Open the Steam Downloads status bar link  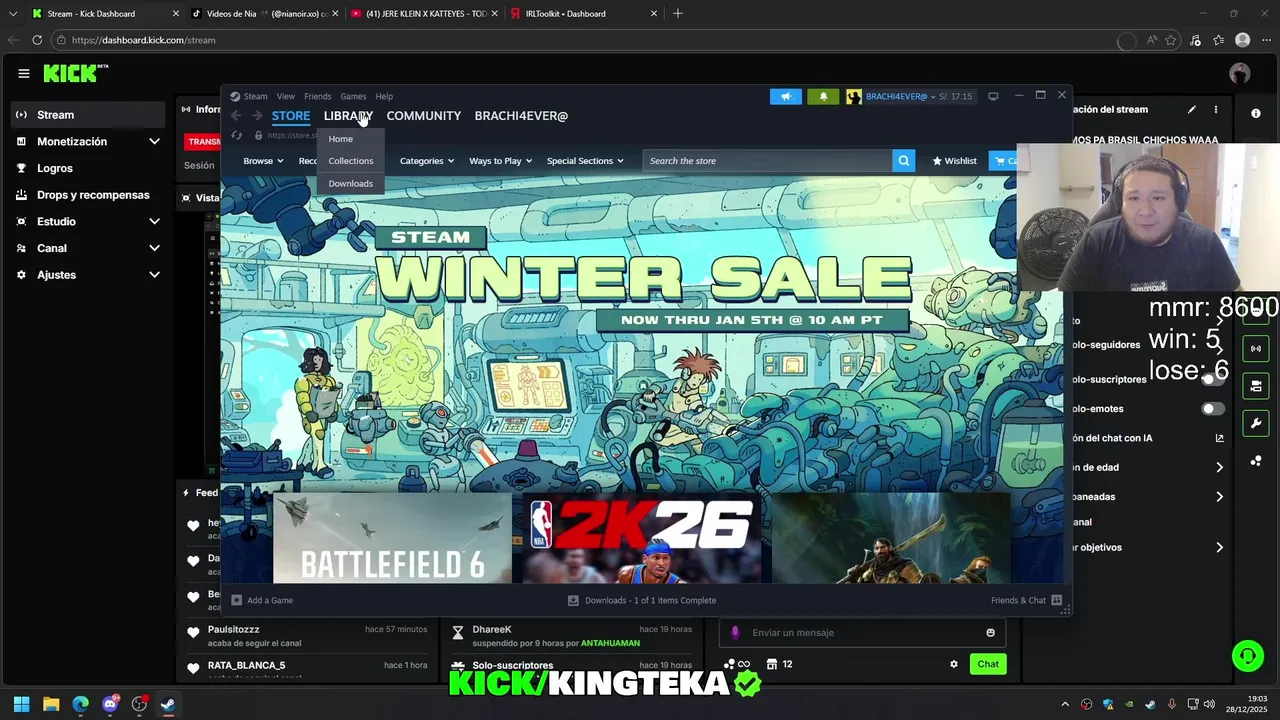[642, 601]
